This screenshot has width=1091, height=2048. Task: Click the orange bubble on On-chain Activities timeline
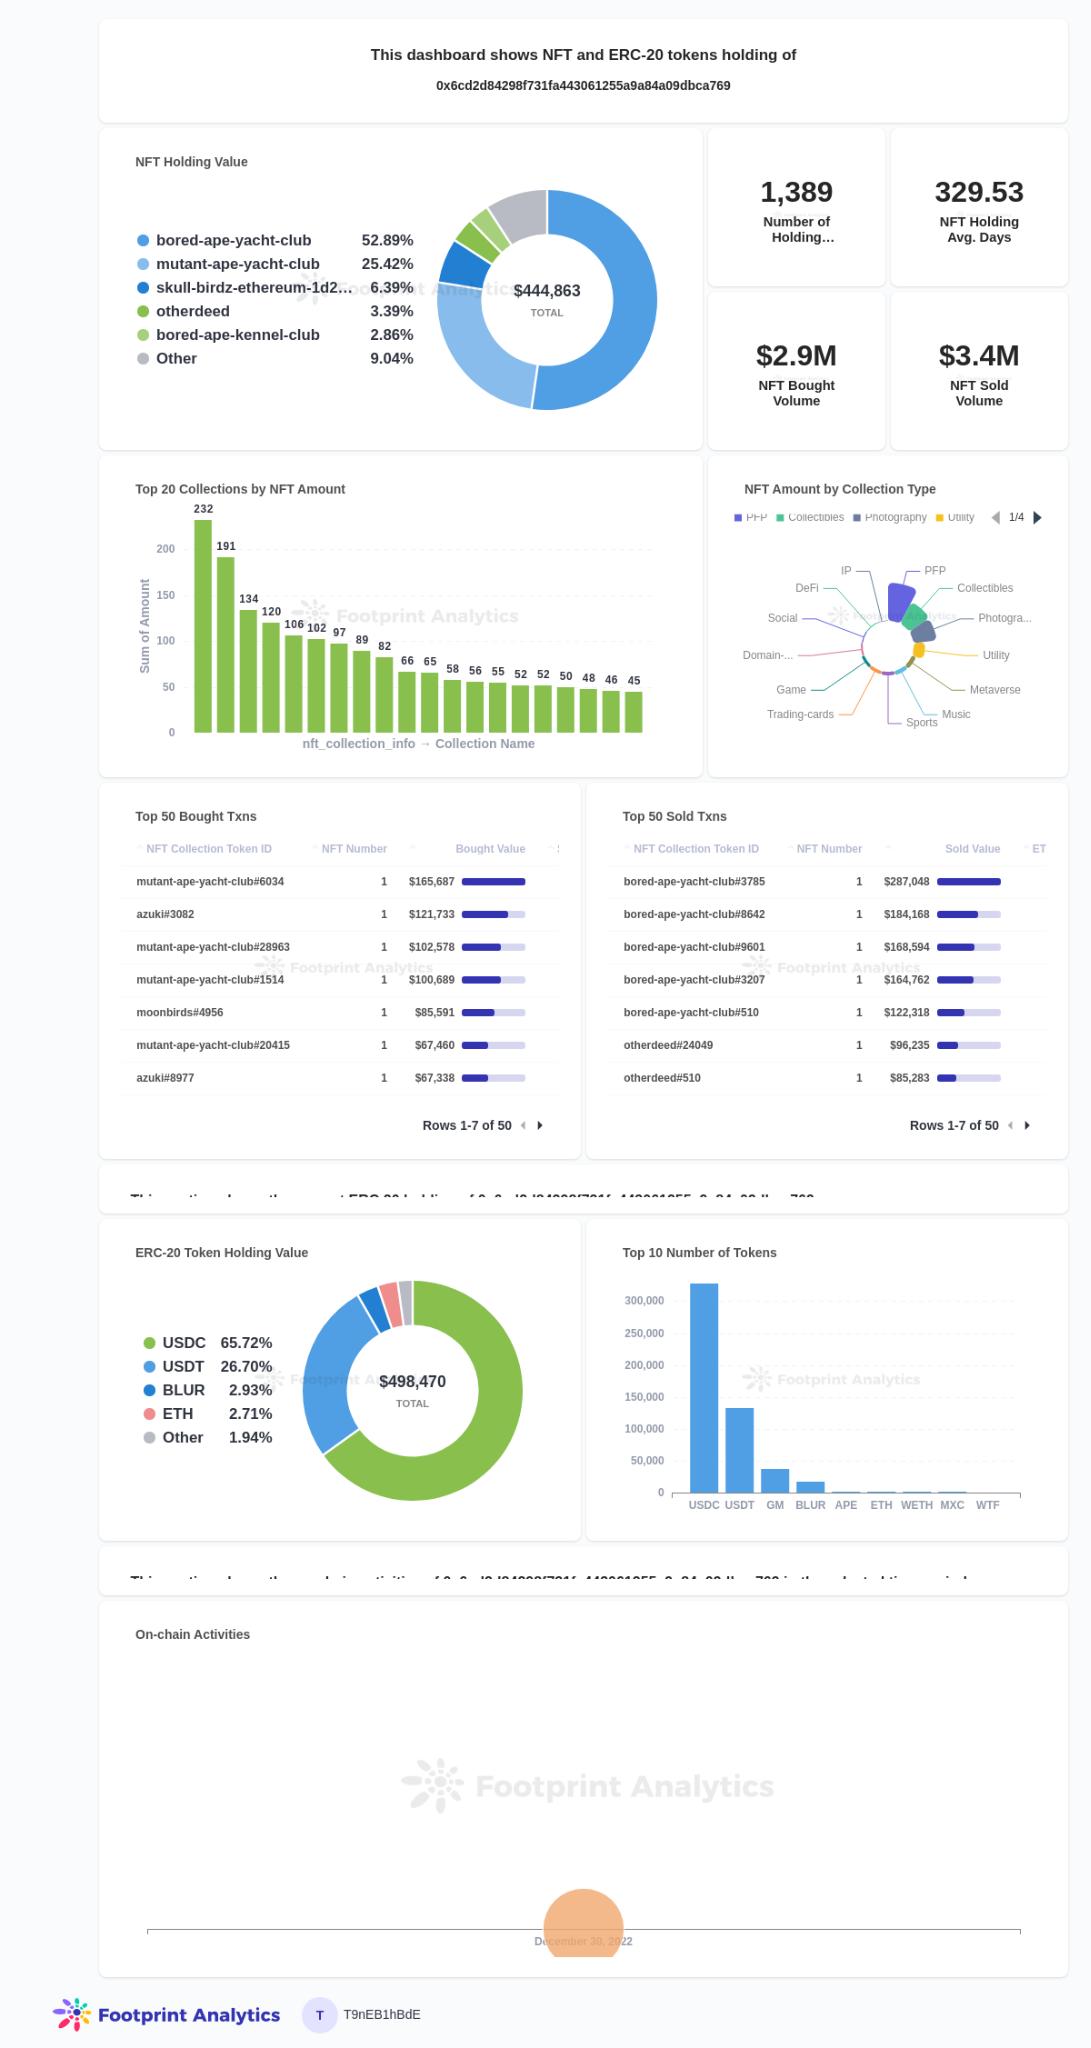pos(583,1924)
